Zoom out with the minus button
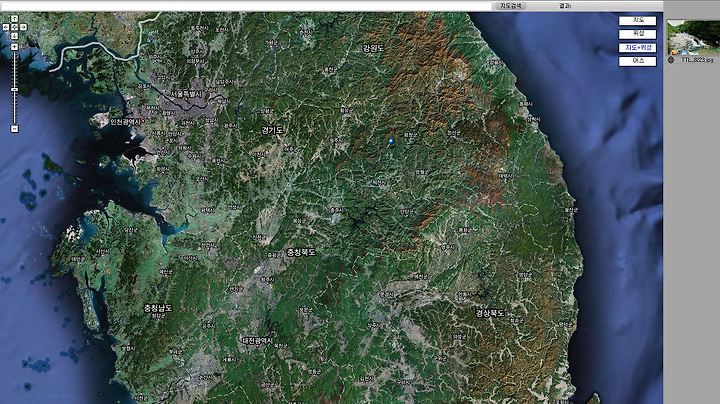 pyautogui.click(x=14, y=129)
